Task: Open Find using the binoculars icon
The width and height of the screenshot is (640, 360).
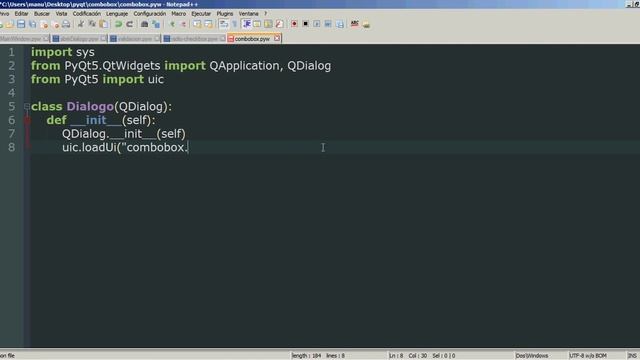Action: [x=144, y=24]
